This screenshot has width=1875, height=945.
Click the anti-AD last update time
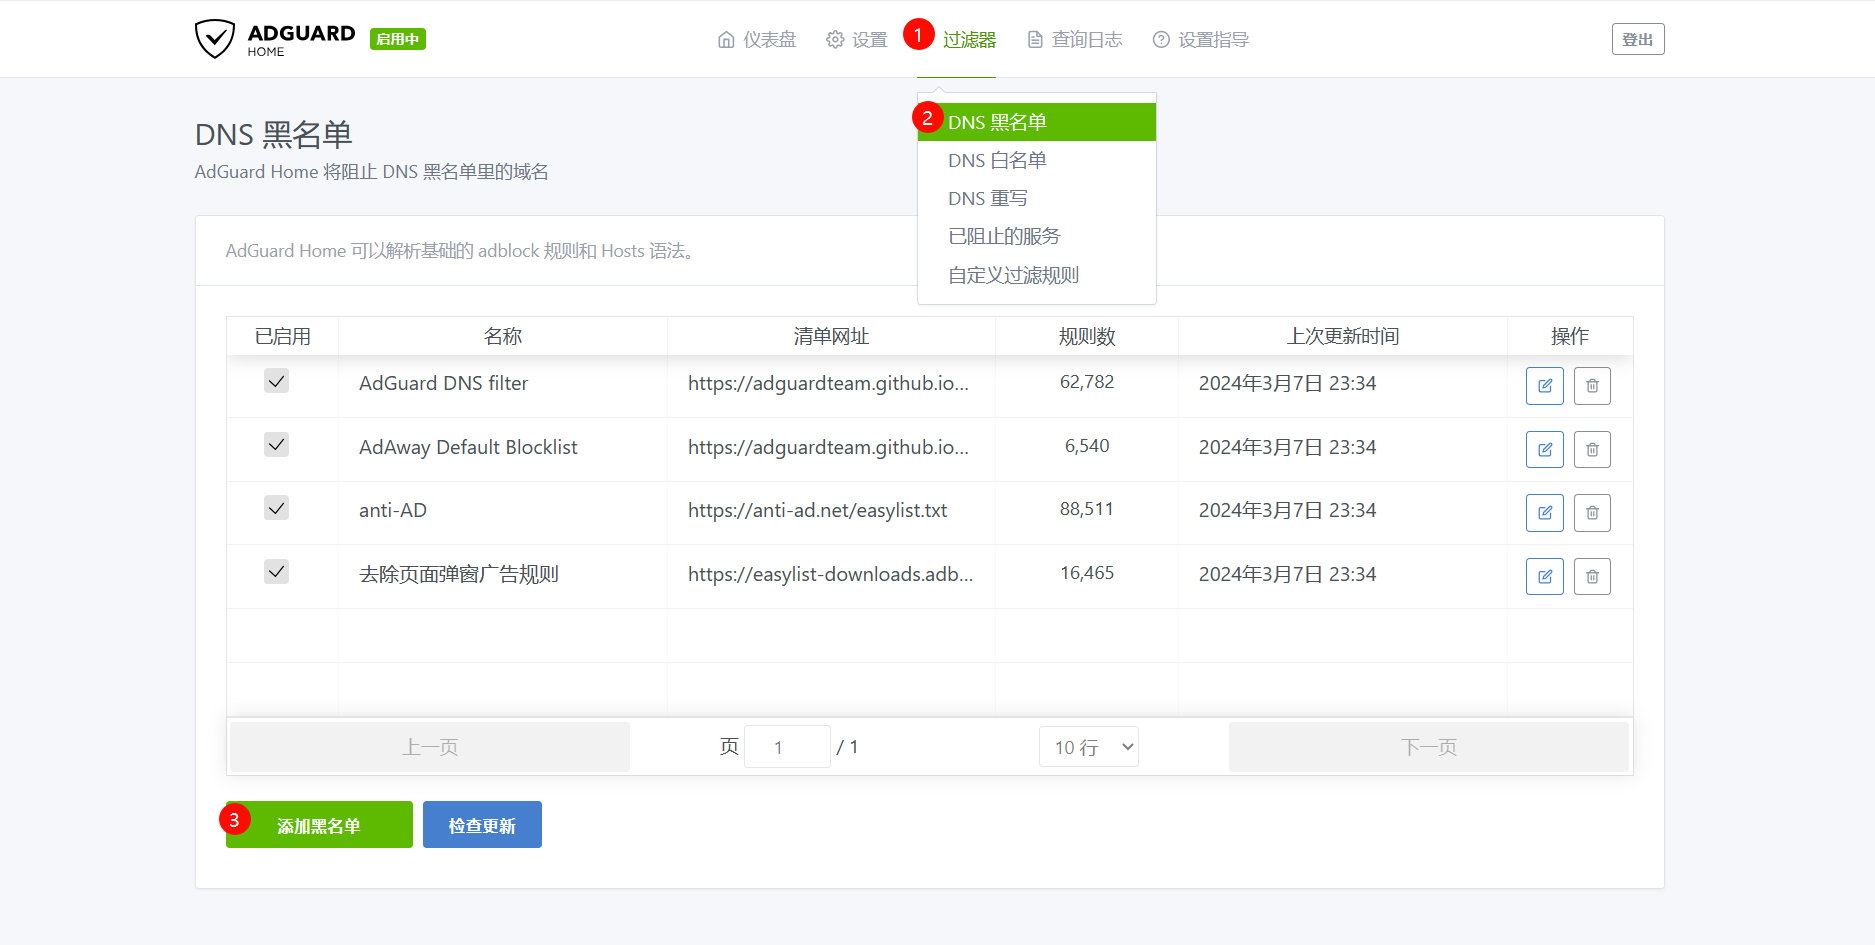(1288, 510)
